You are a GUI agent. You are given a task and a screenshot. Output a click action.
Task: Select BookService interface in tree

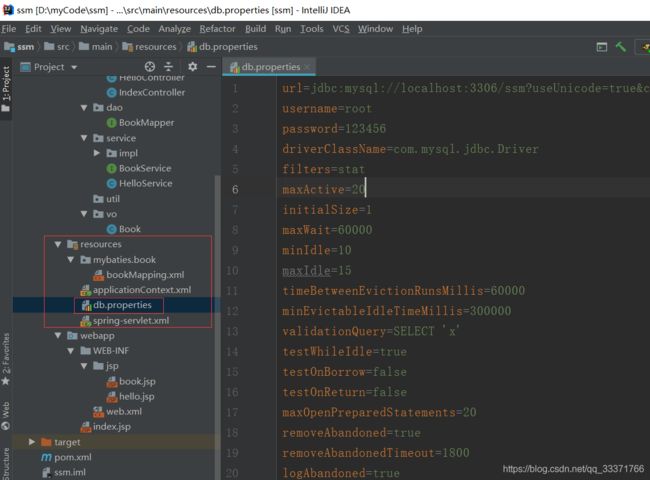[139, 168]
